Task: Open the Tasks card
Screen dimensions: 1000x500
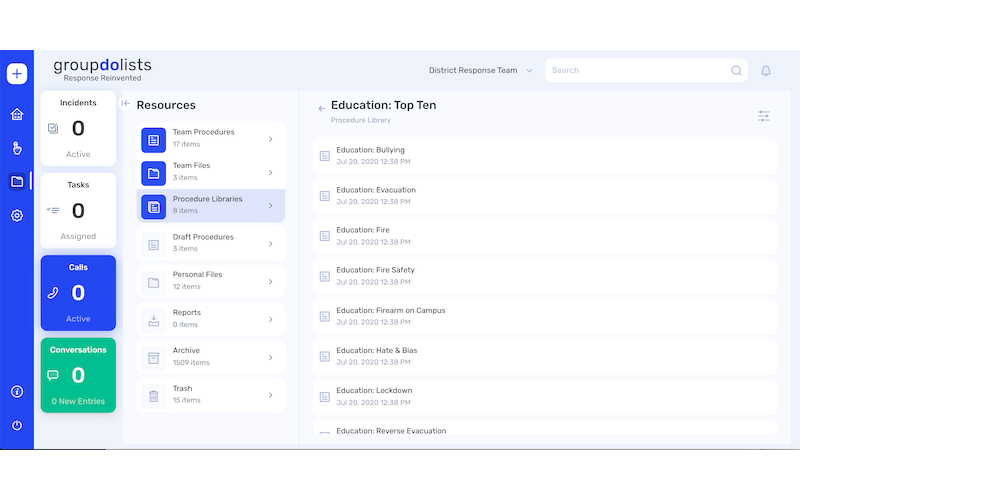Action: pyautogui.click(x=78, y=210)
